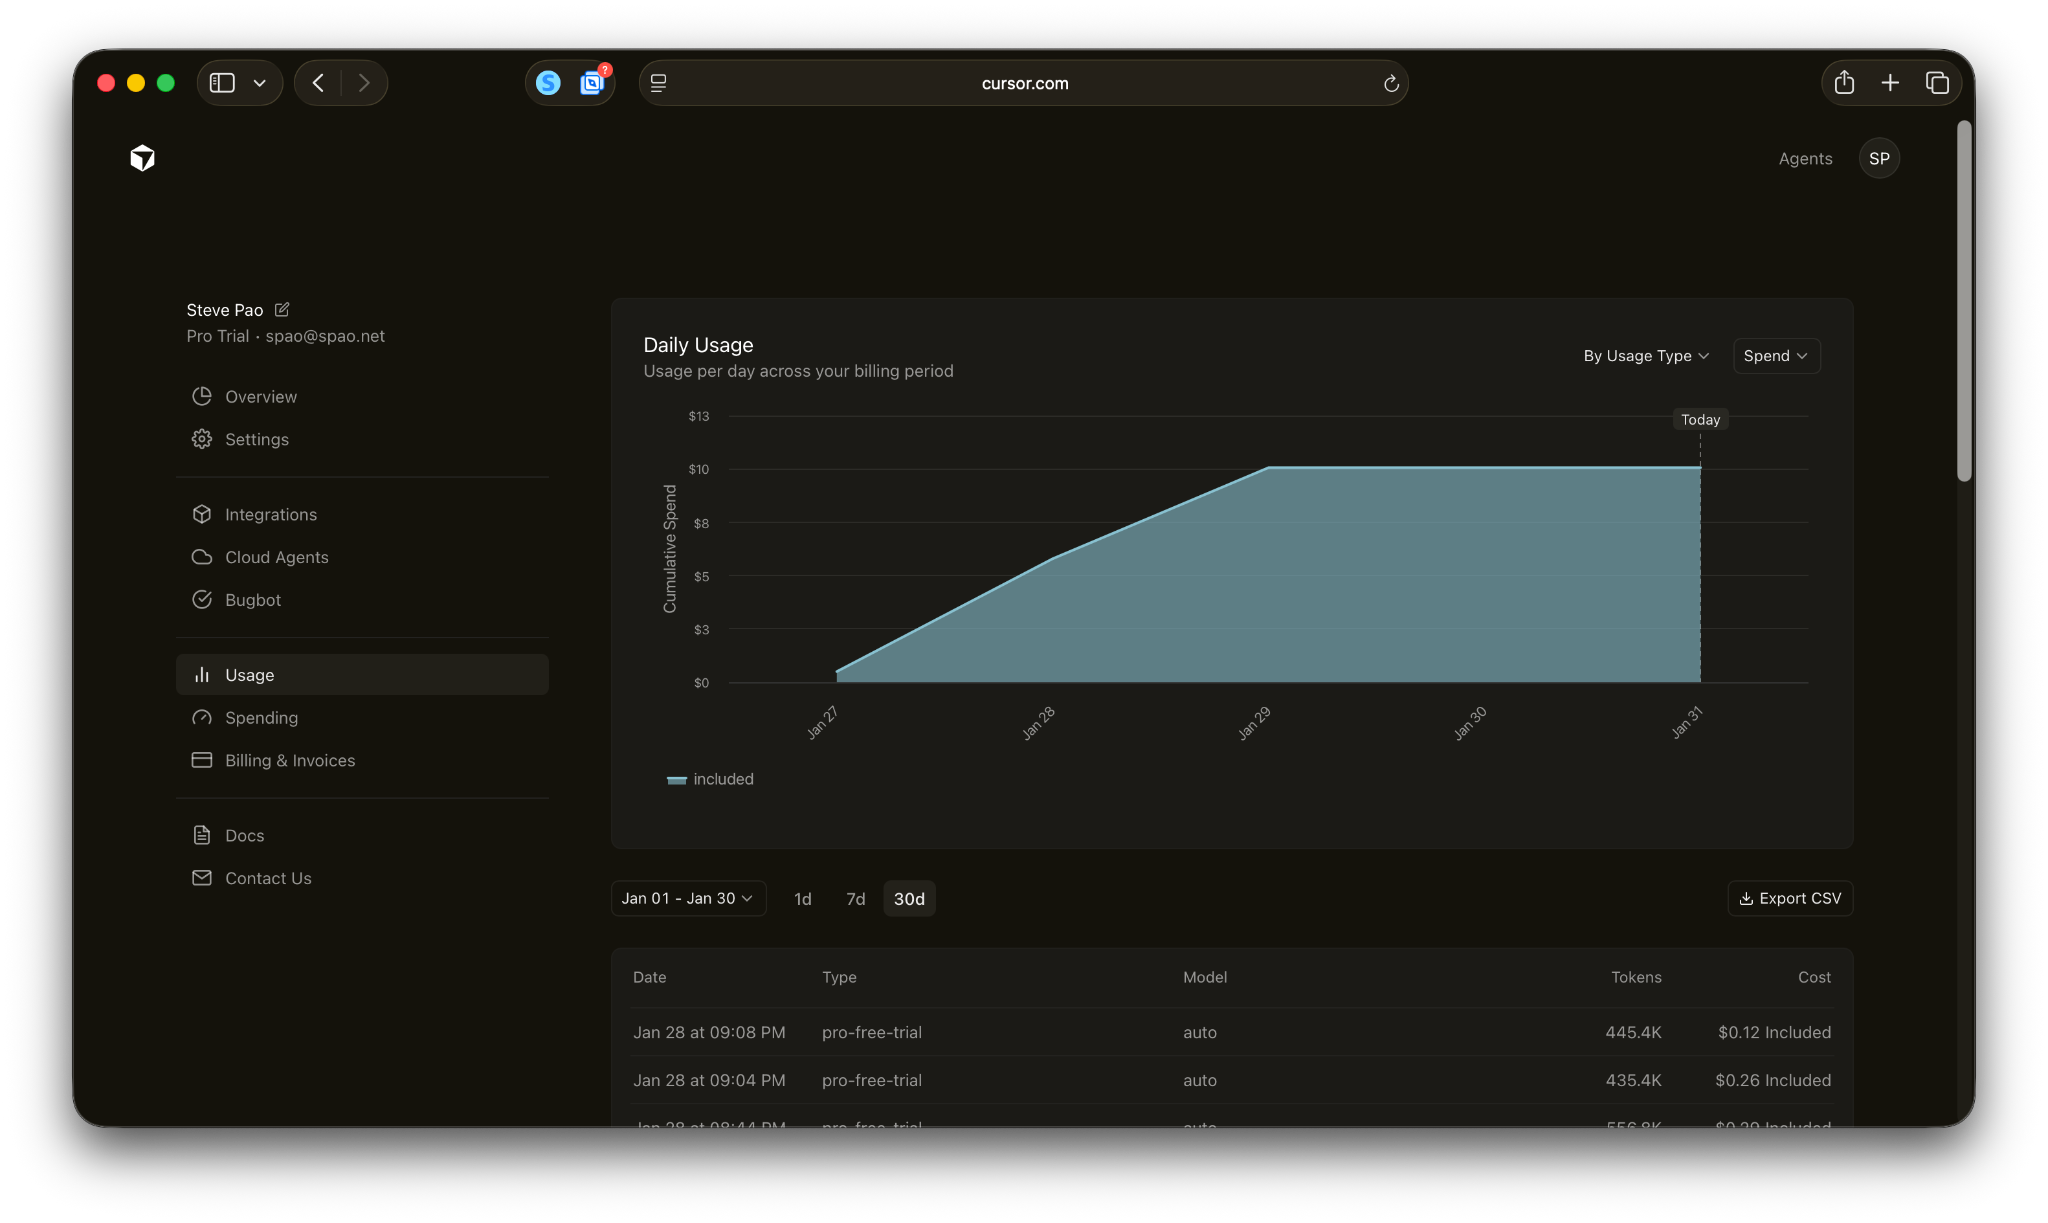This screenshot has height=1223, width=2048.
Task: Open Jan 01 - Jan 30 date picker
Action: [688, 898]
